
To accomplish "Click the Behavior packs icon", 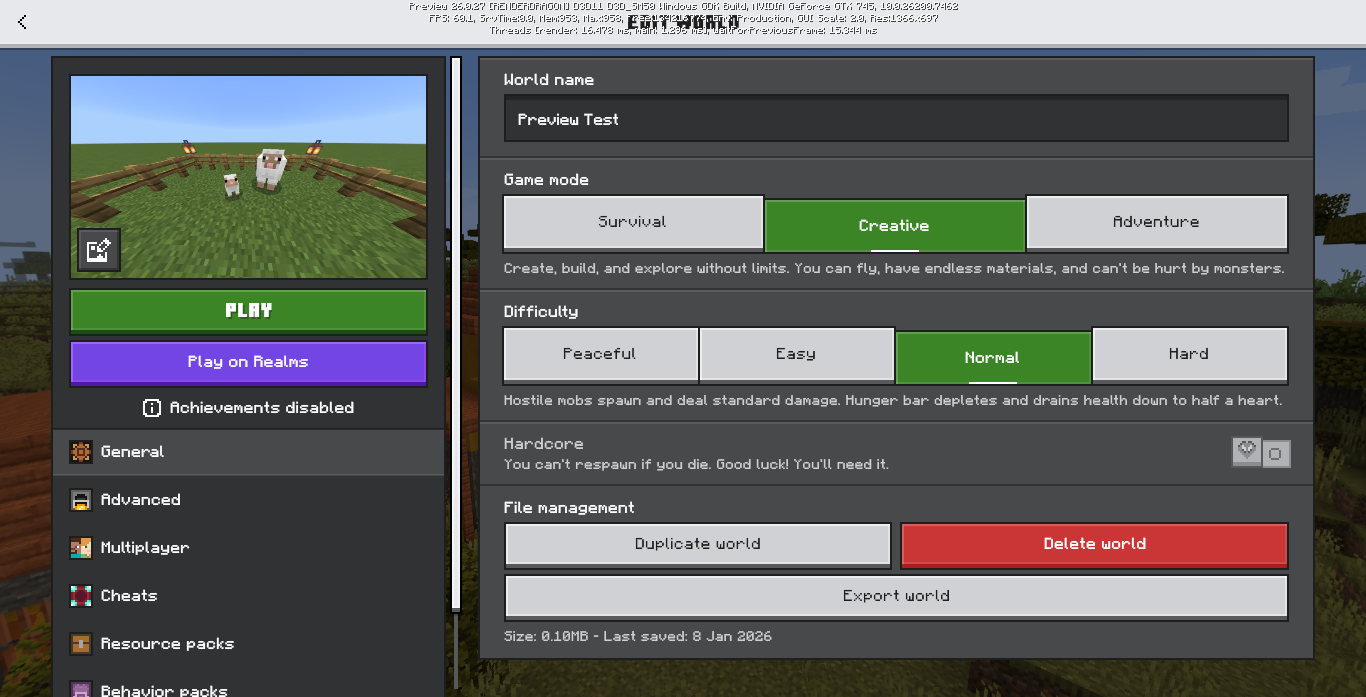I will tap(81, 689).
